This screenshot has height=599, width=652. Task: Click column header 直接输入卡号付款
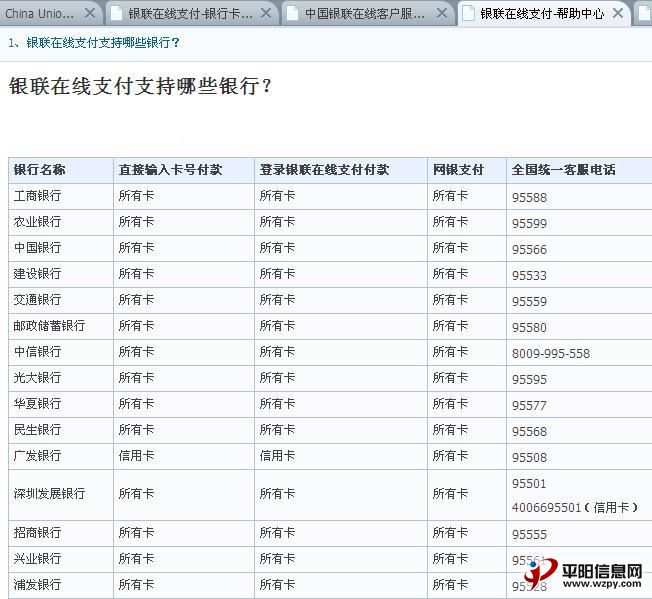[184, 170]
